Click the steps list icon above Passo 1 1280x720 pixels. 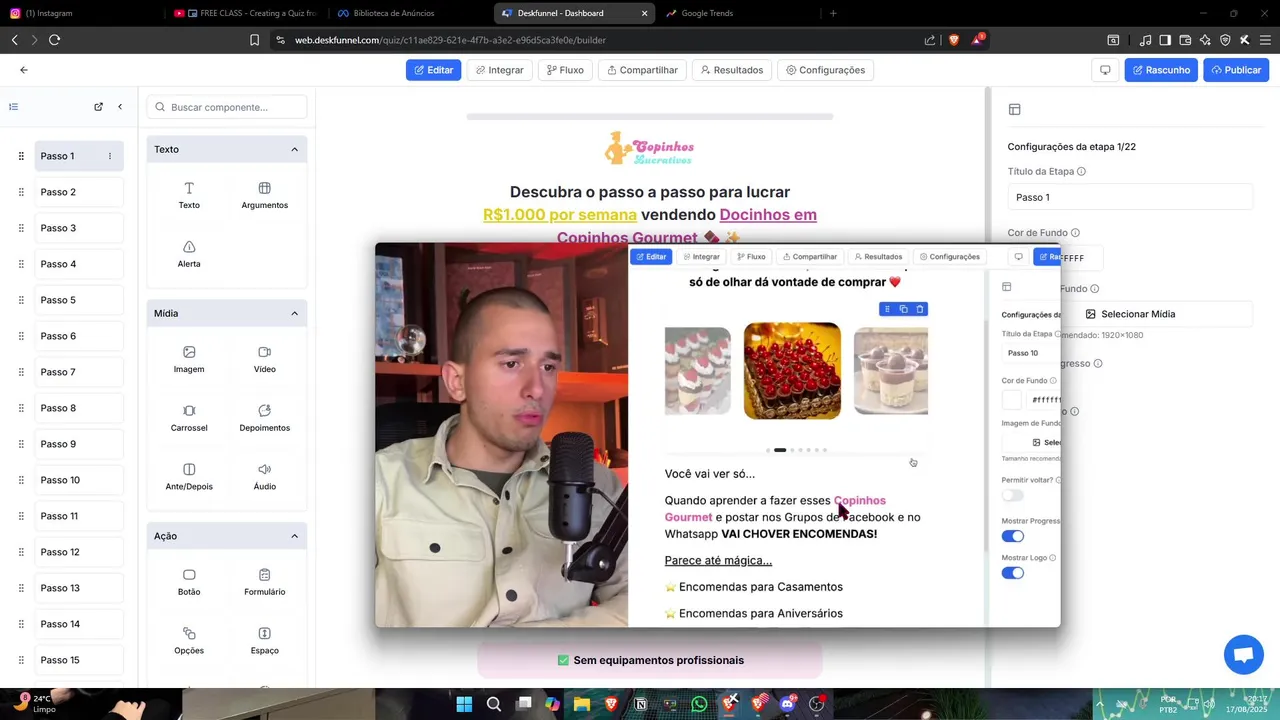click(14, 107)
